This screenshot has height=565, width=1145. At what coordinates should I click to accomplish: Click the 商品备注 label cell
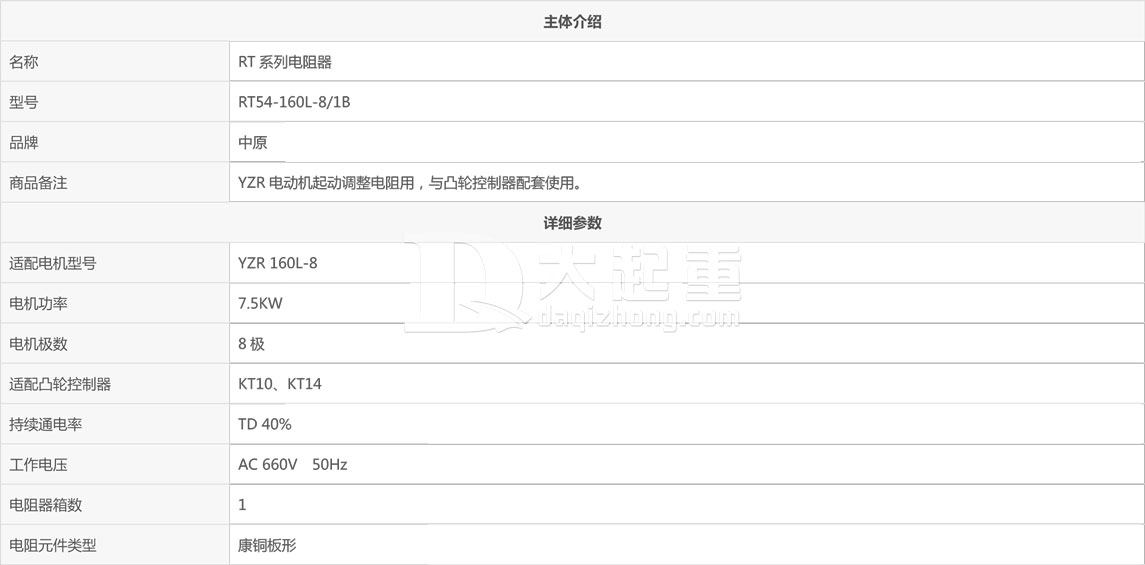(x=115, y=182)
